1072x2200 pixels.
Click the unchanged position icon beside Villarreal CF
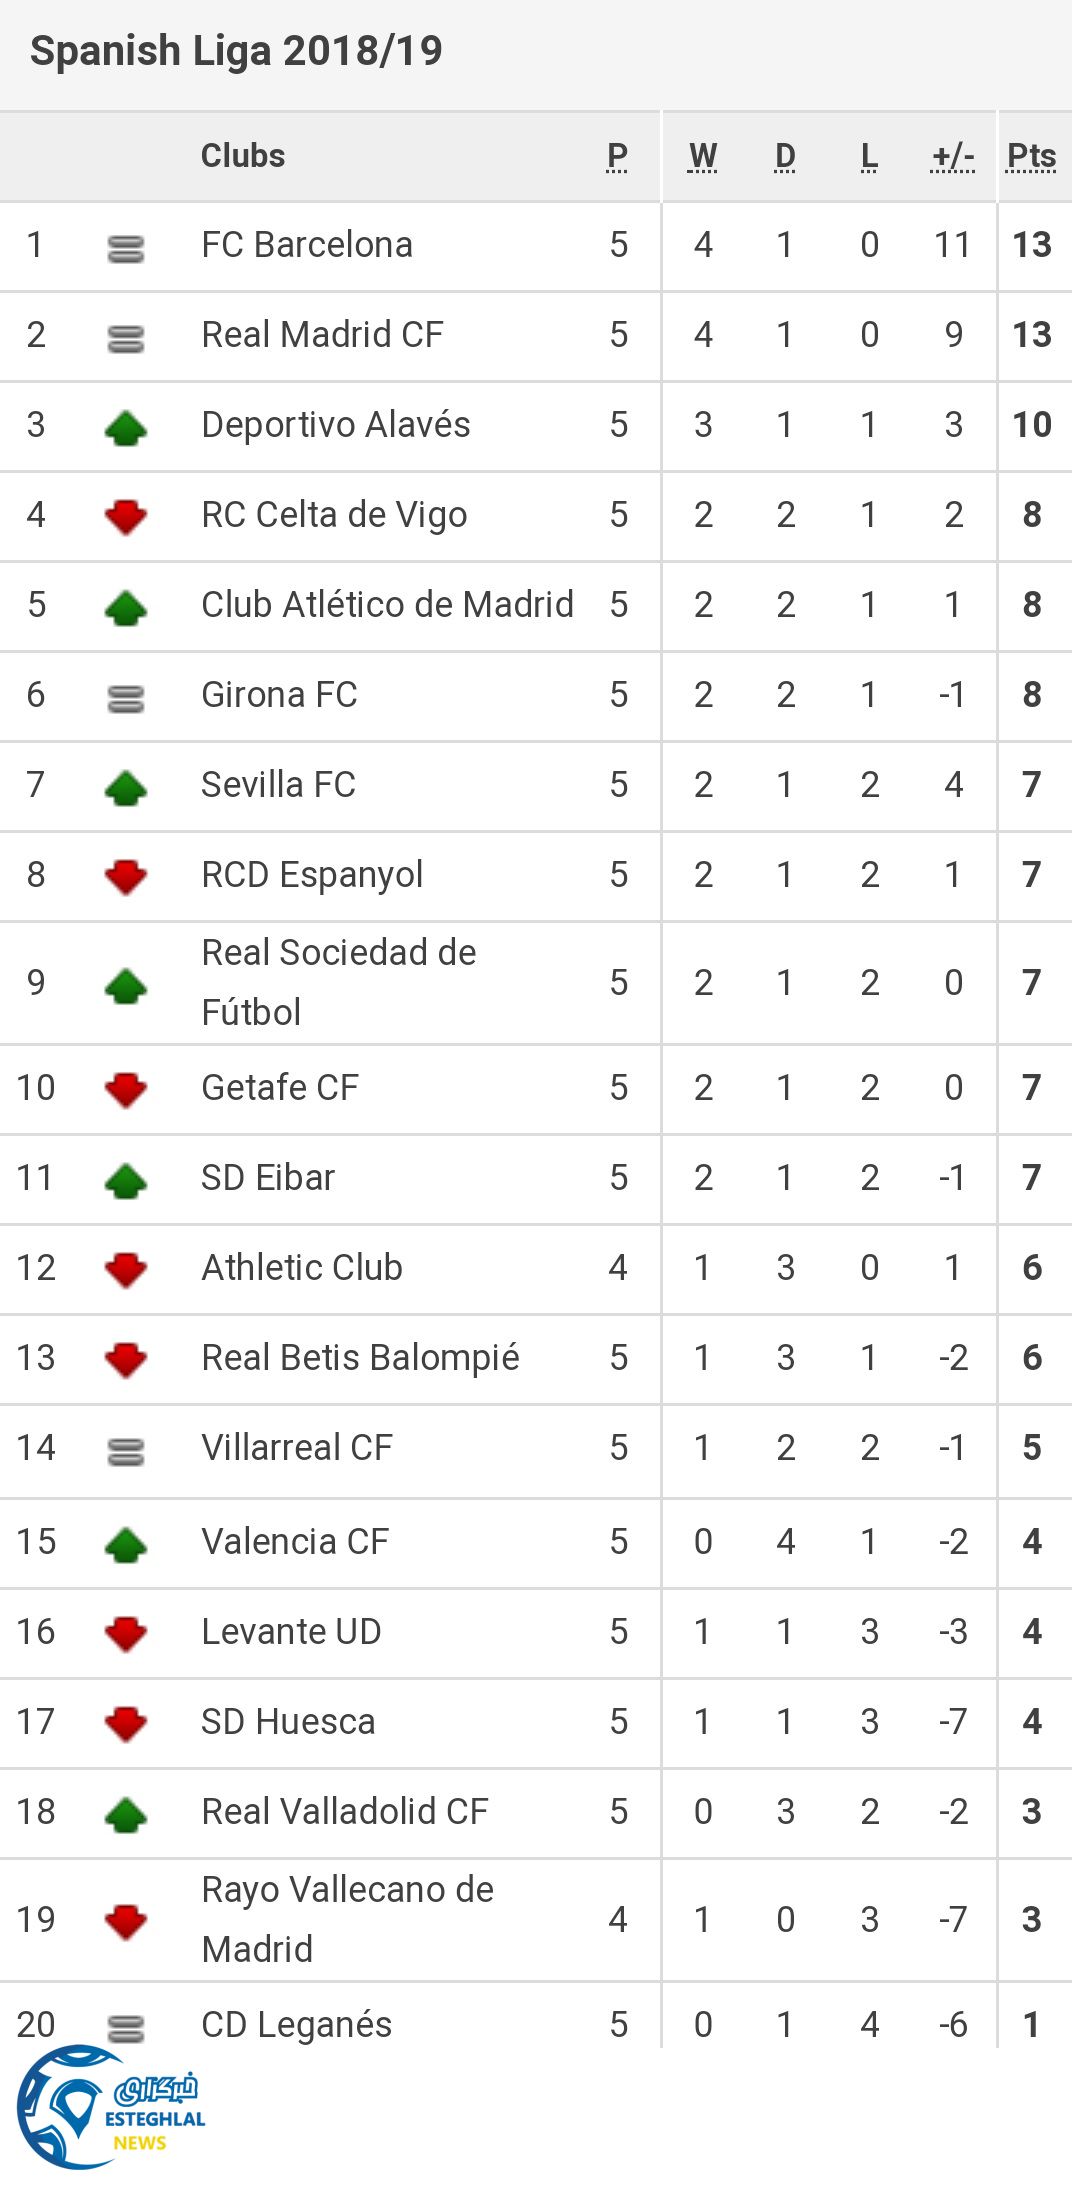click(x=126, y=1451)
